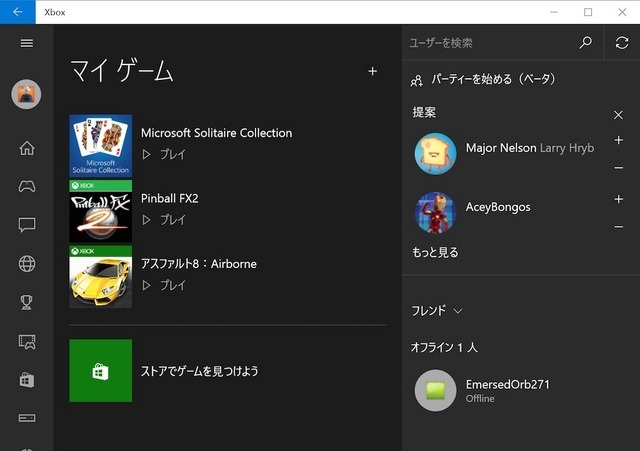
Task: Open Game DVR icon in sidebar
Action: (x=27, y=342)
